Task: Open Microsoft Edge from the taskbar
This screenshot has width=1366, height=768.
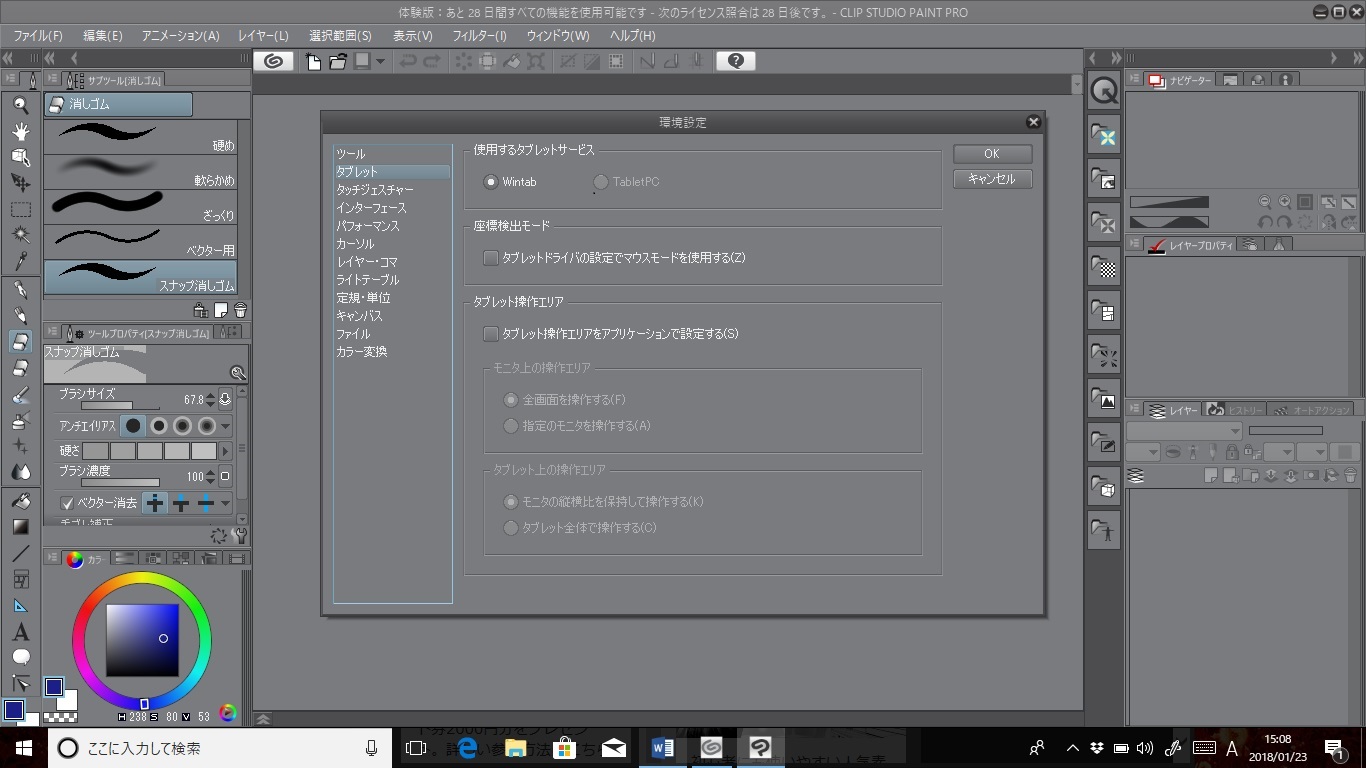Action: (x=466, y=748)
